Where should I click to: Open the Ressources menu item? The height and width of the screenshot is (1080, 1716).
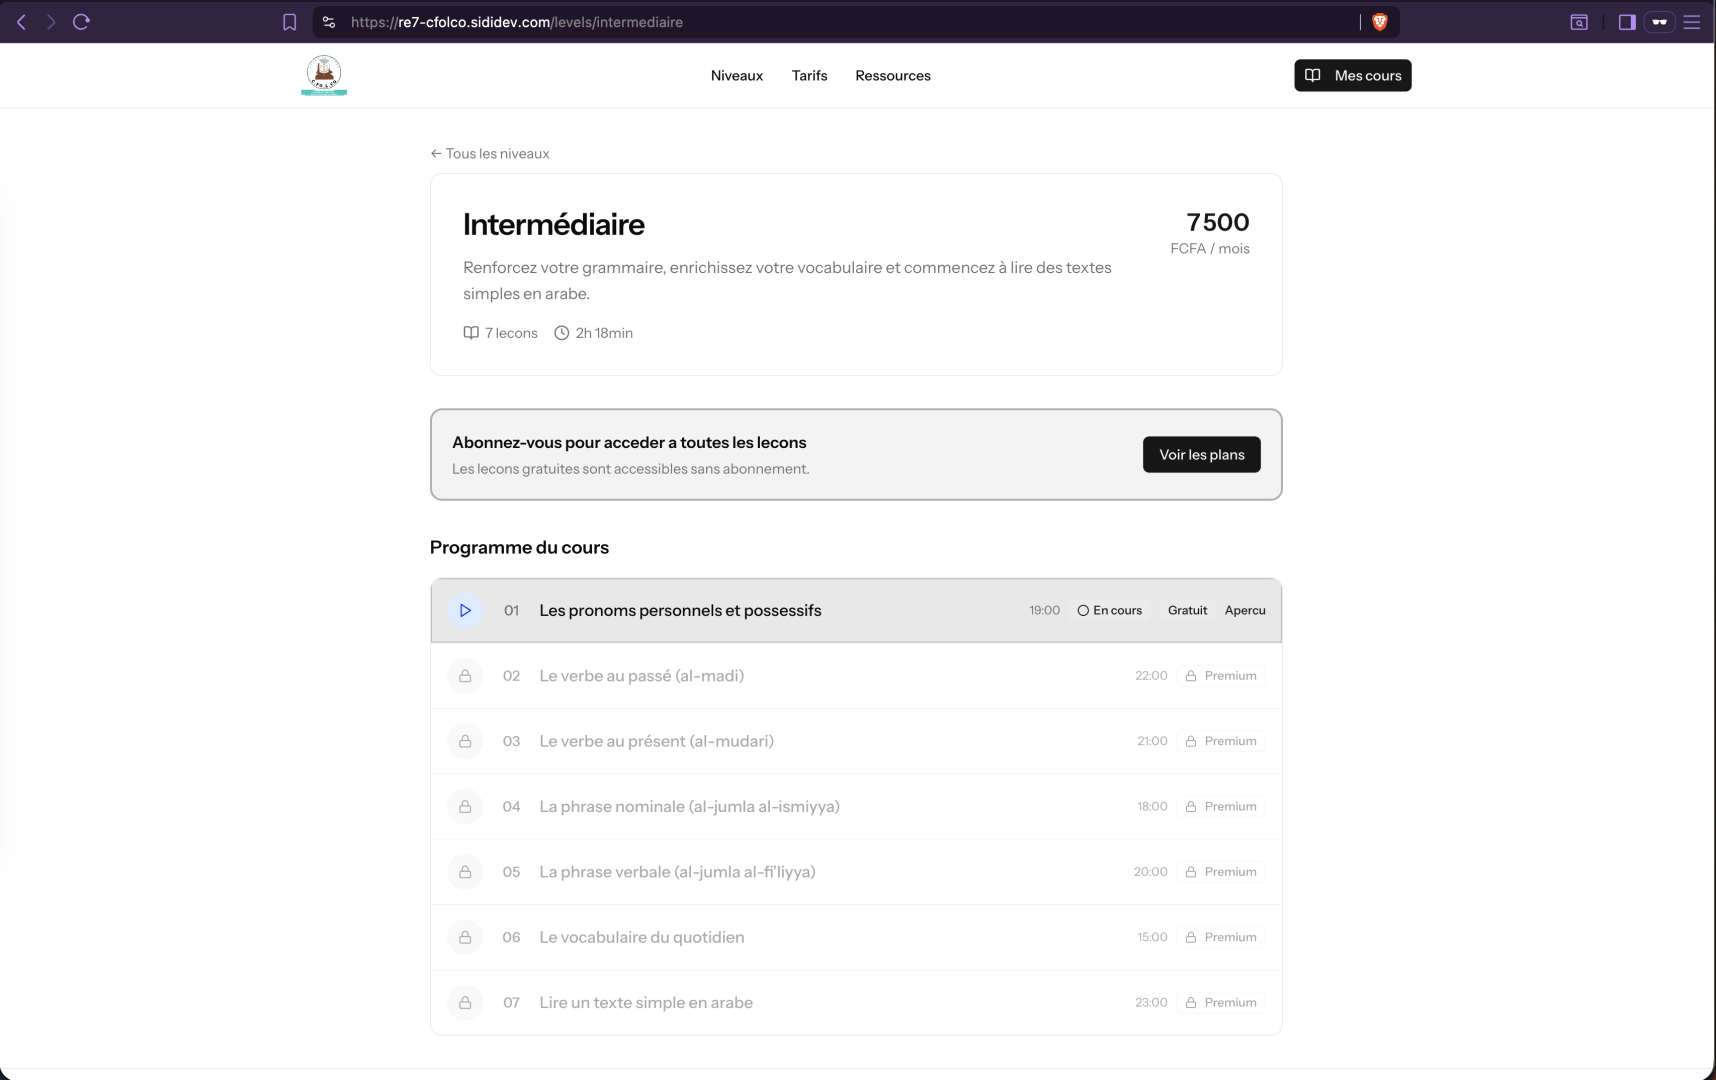pos(892,75)
